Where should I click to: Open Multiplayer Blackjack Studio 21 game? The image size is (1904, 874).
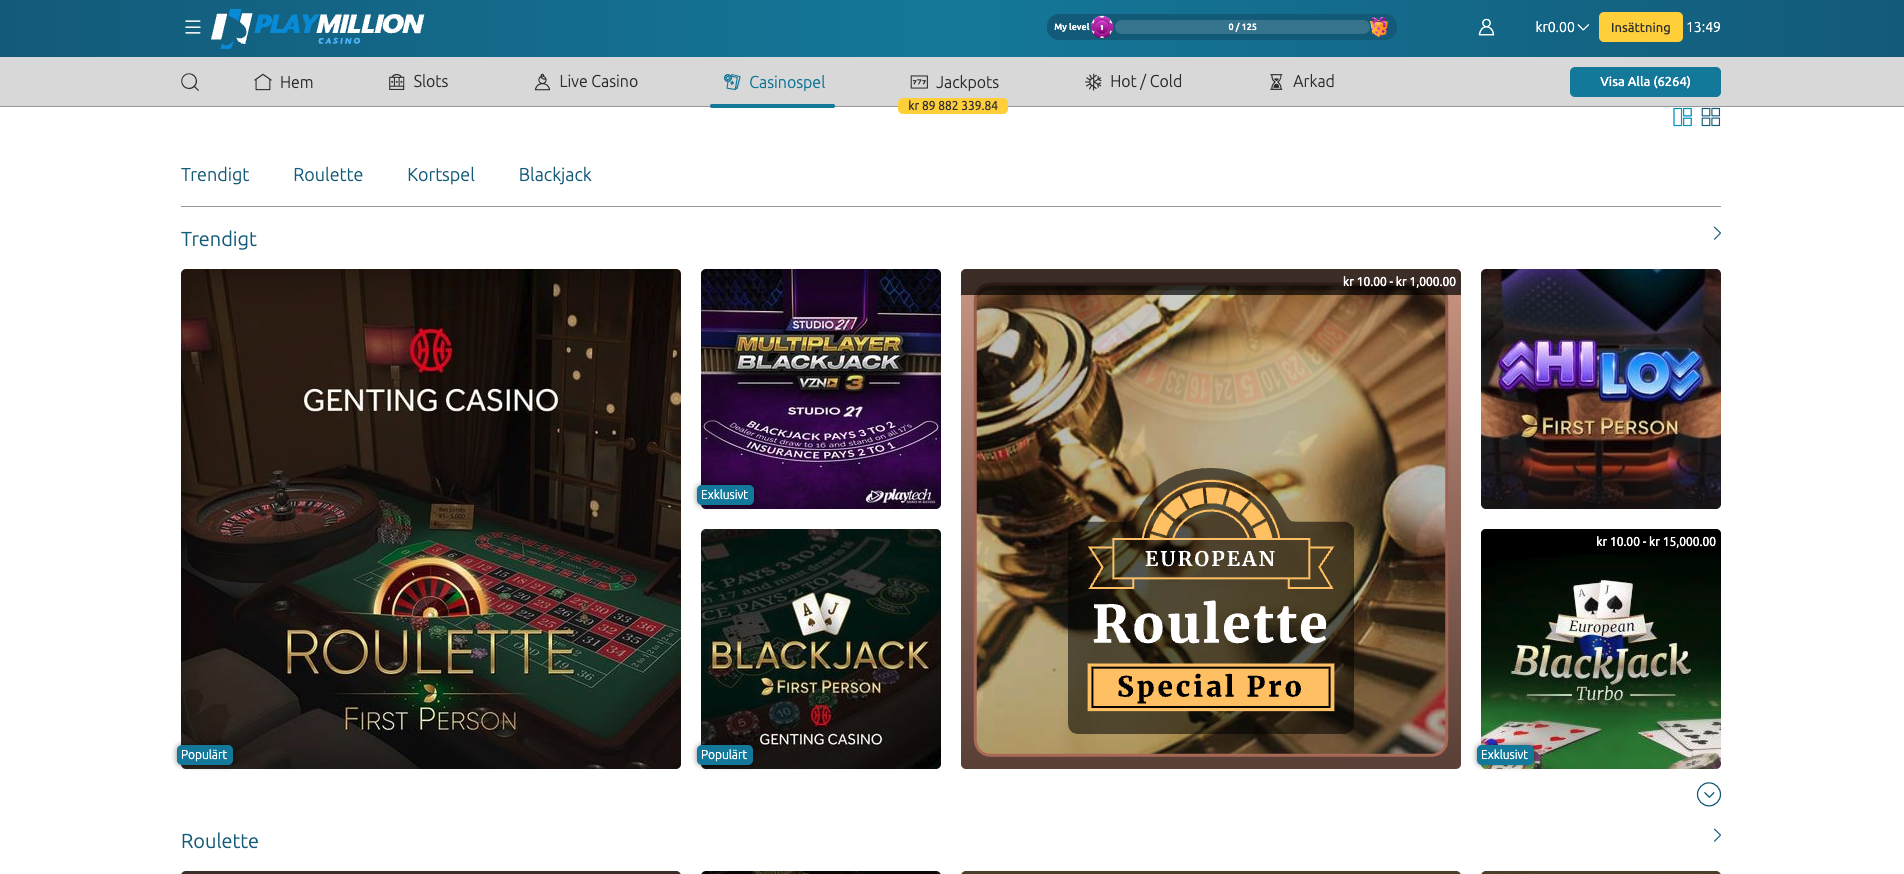pos(821,389)
